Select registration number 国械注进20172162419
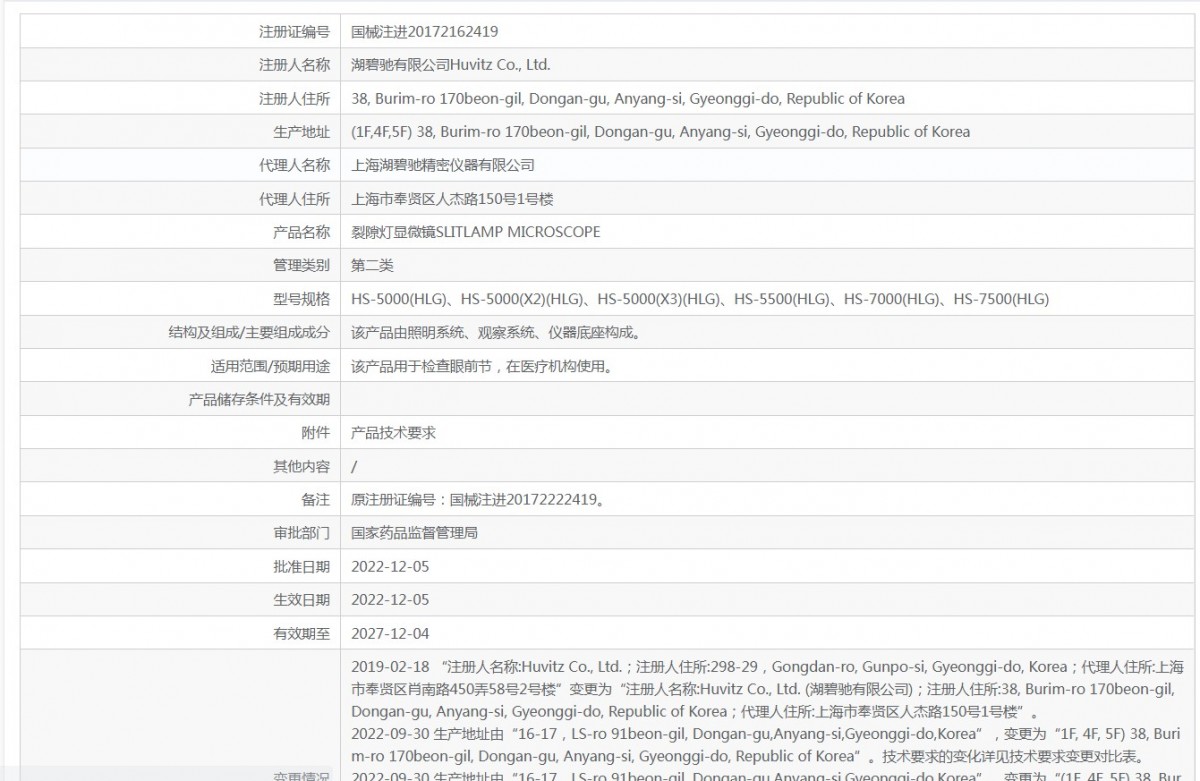 (425, 32)
